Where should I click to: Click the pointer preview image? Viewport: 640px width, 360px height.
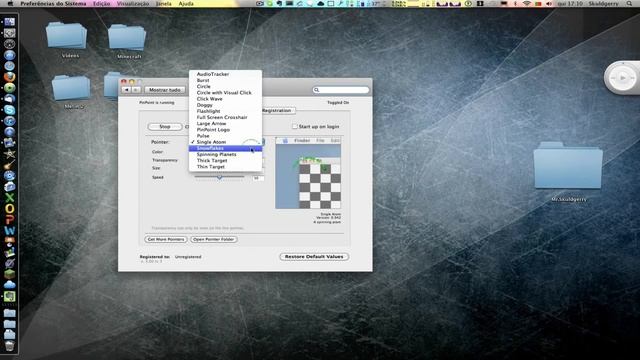click(x=308, y=173)
